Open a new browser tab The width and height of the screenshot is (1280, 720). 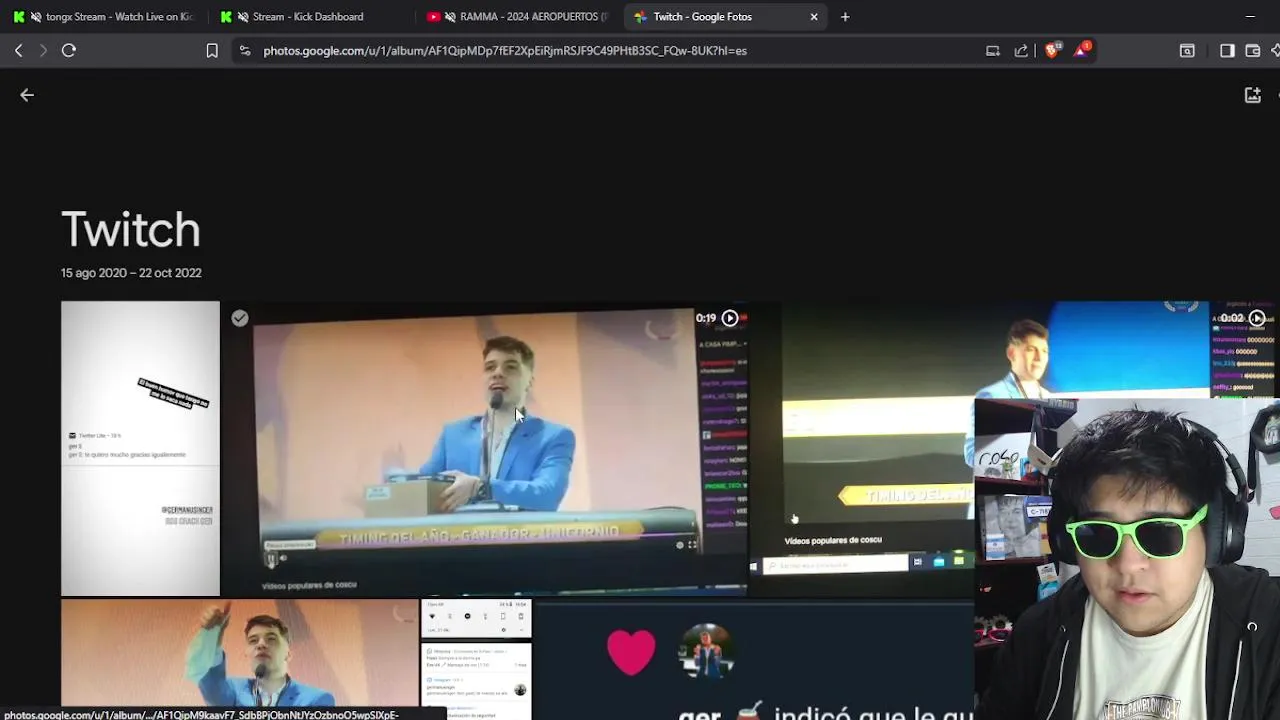tap(845, 17)
